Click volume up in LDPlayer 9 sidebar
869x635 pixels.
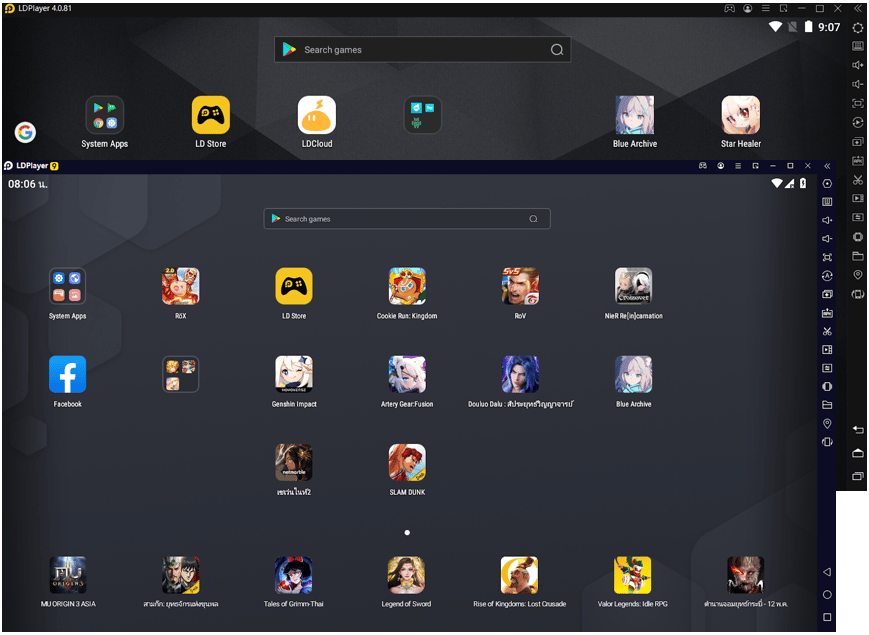[827, 220]
